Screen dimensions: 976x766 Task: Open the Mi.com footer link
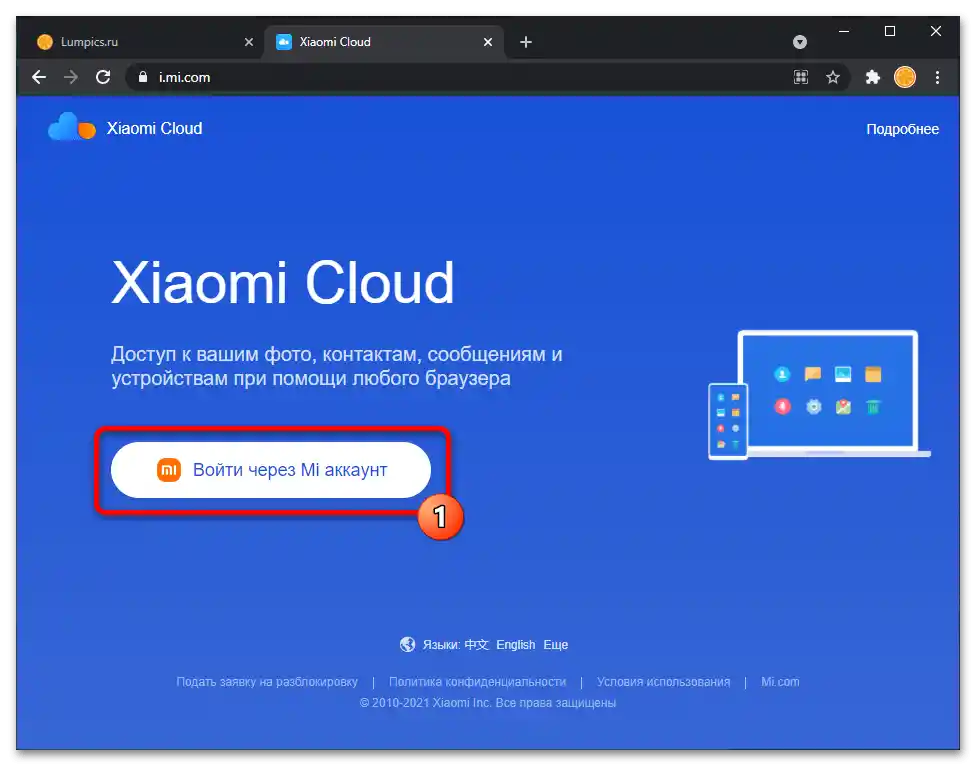coord(780,681)
